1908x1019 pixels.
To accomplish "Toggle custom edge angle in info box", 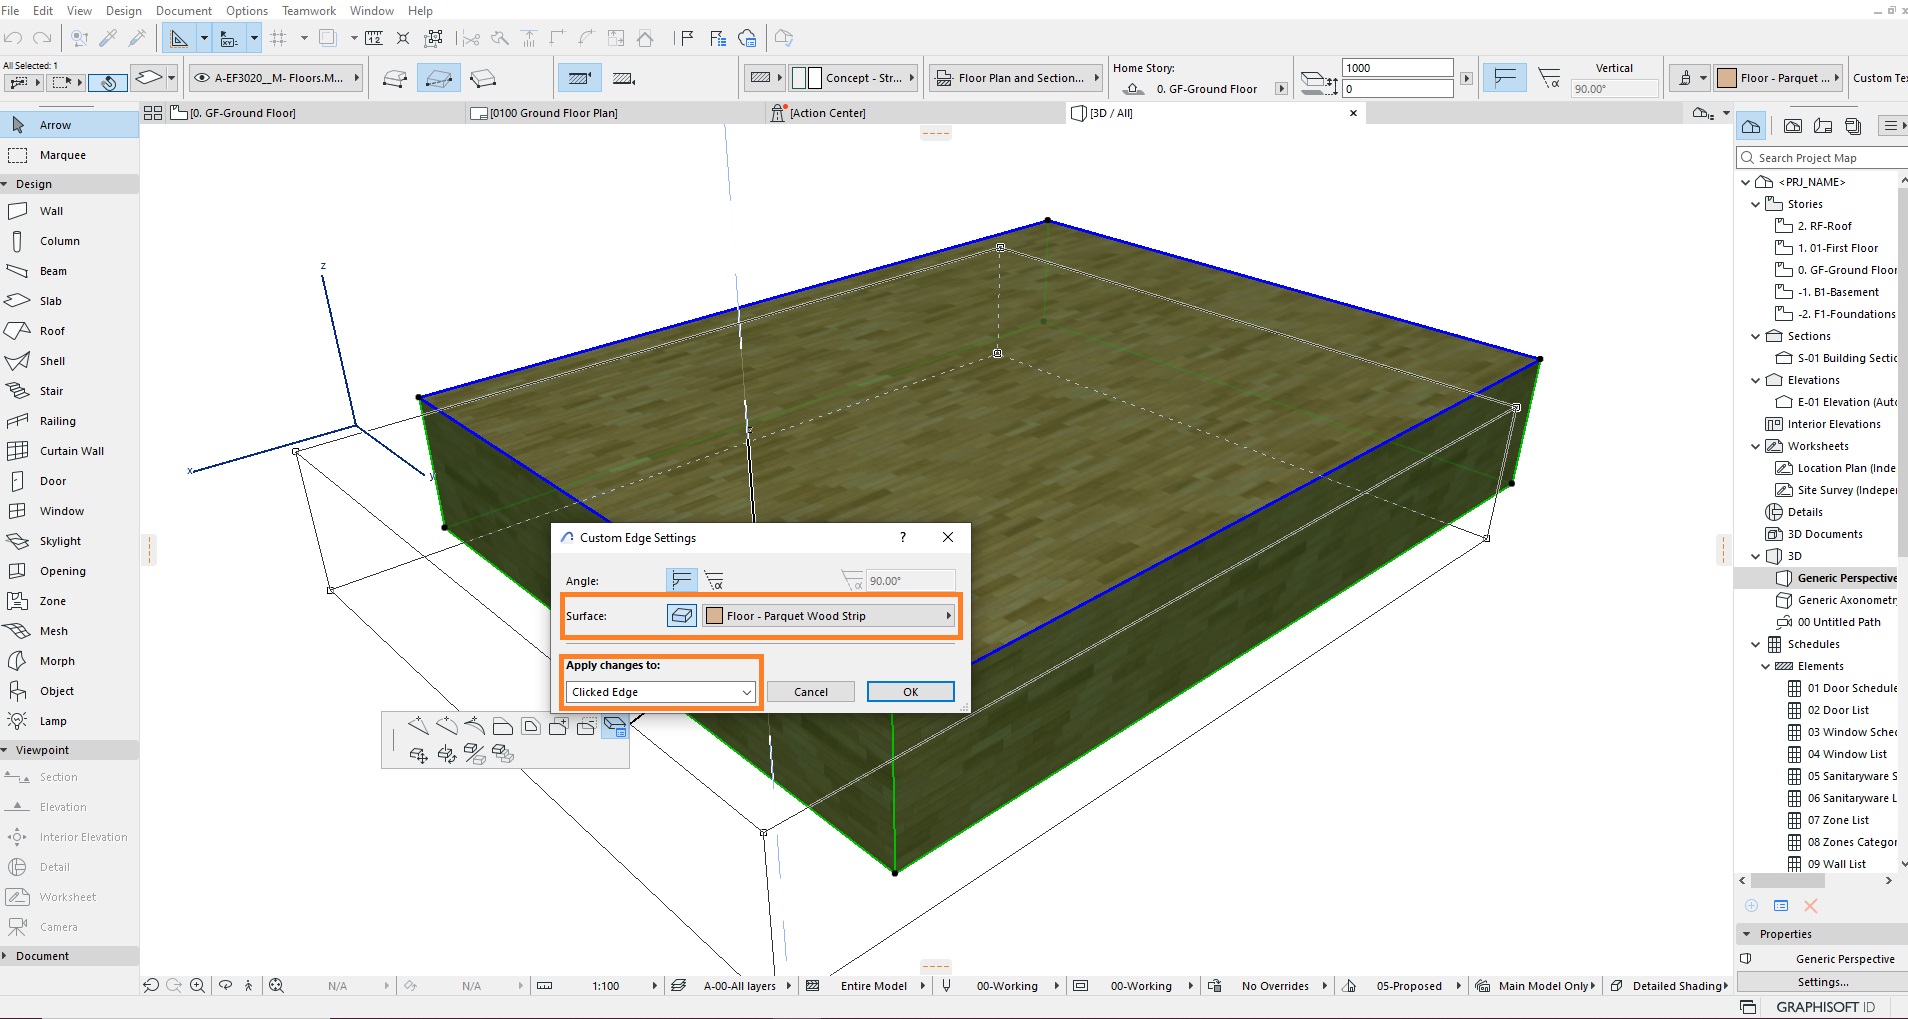I will [x=1549, y=78].
